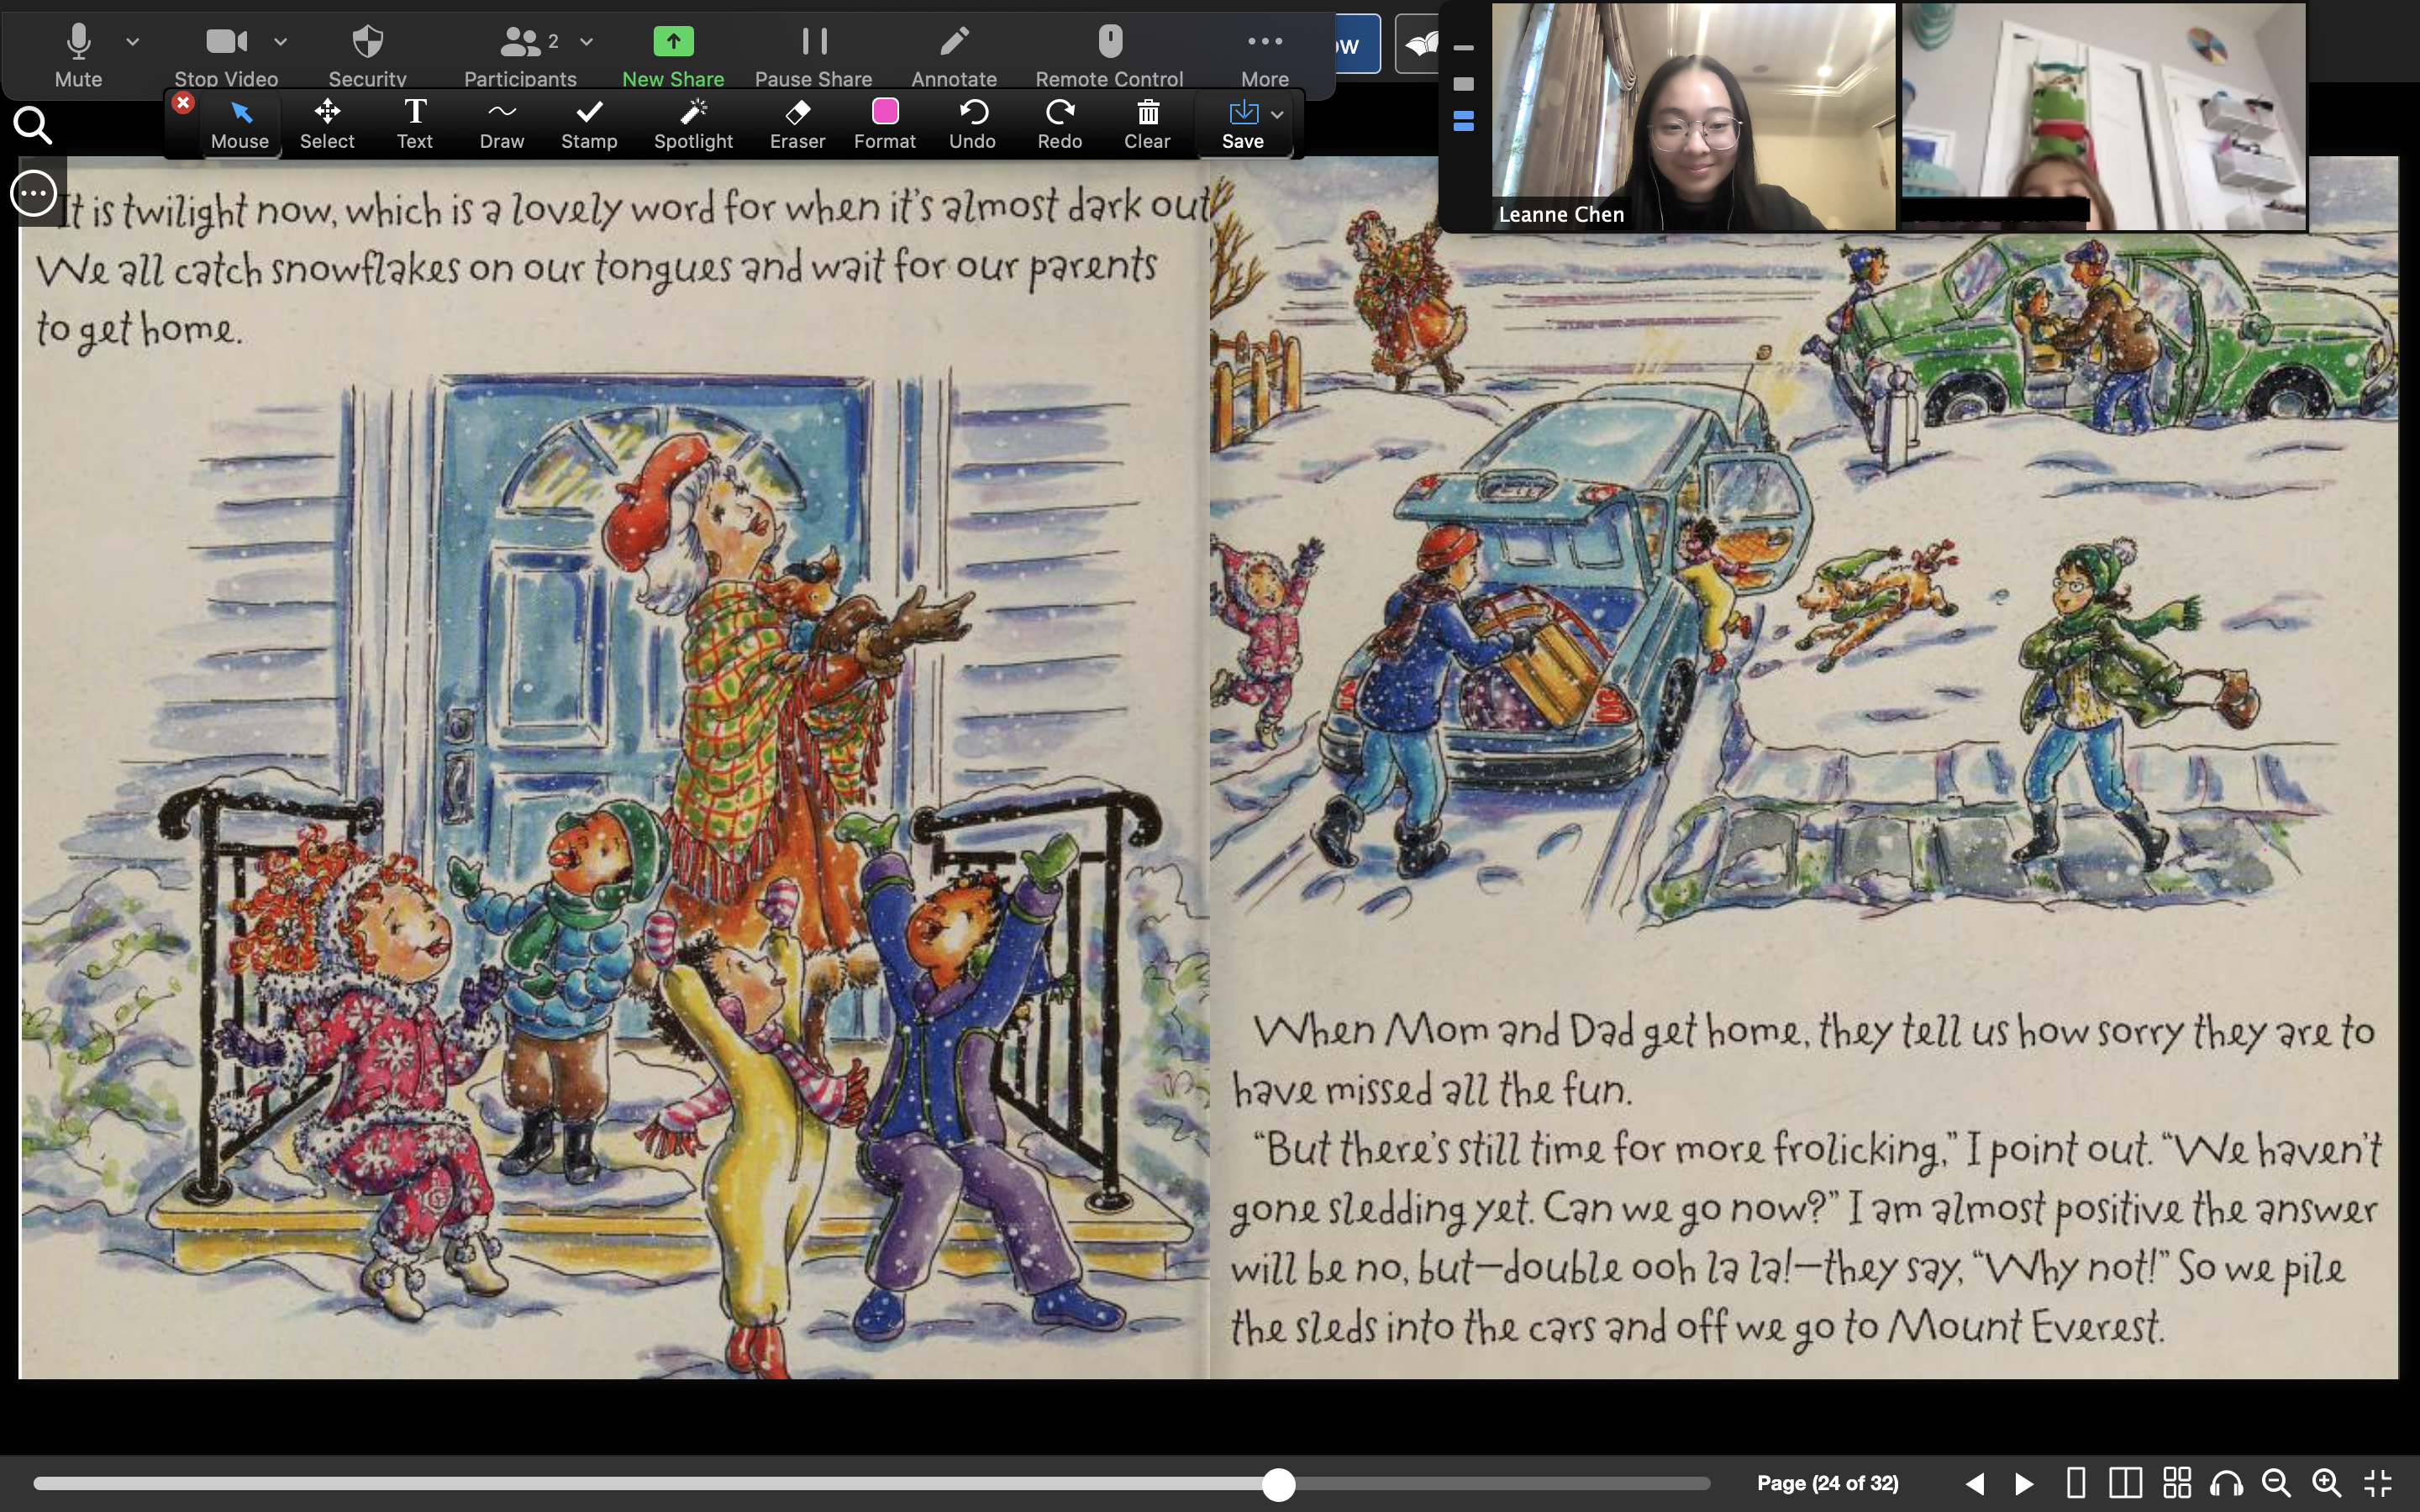The height and width of the screenshot is (1512, 2420).
Task: Open video options arrow beside Stop Video
Action: pos(281,42)
